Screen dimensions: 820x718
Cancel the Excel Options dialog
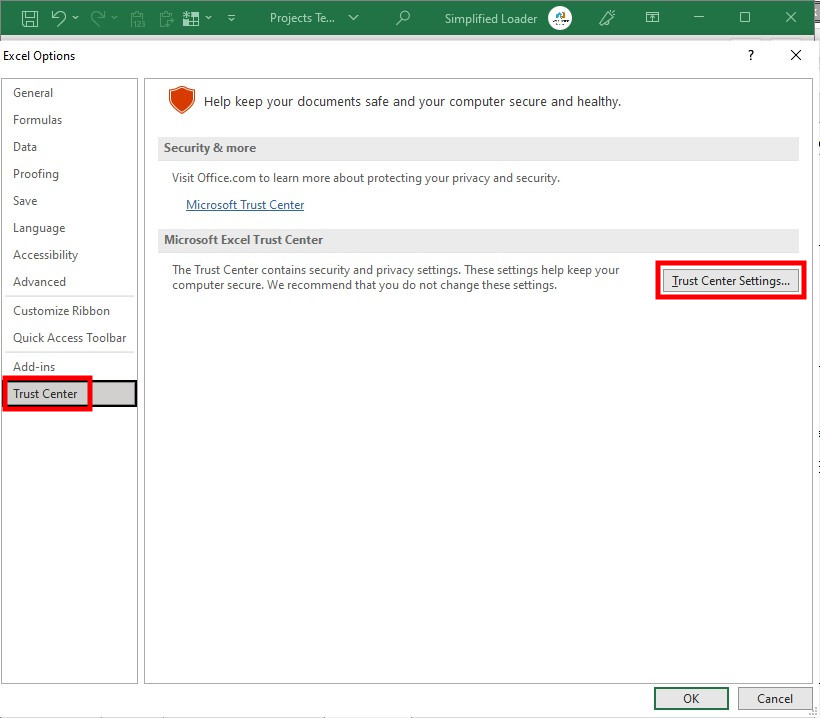coord(775,698)
